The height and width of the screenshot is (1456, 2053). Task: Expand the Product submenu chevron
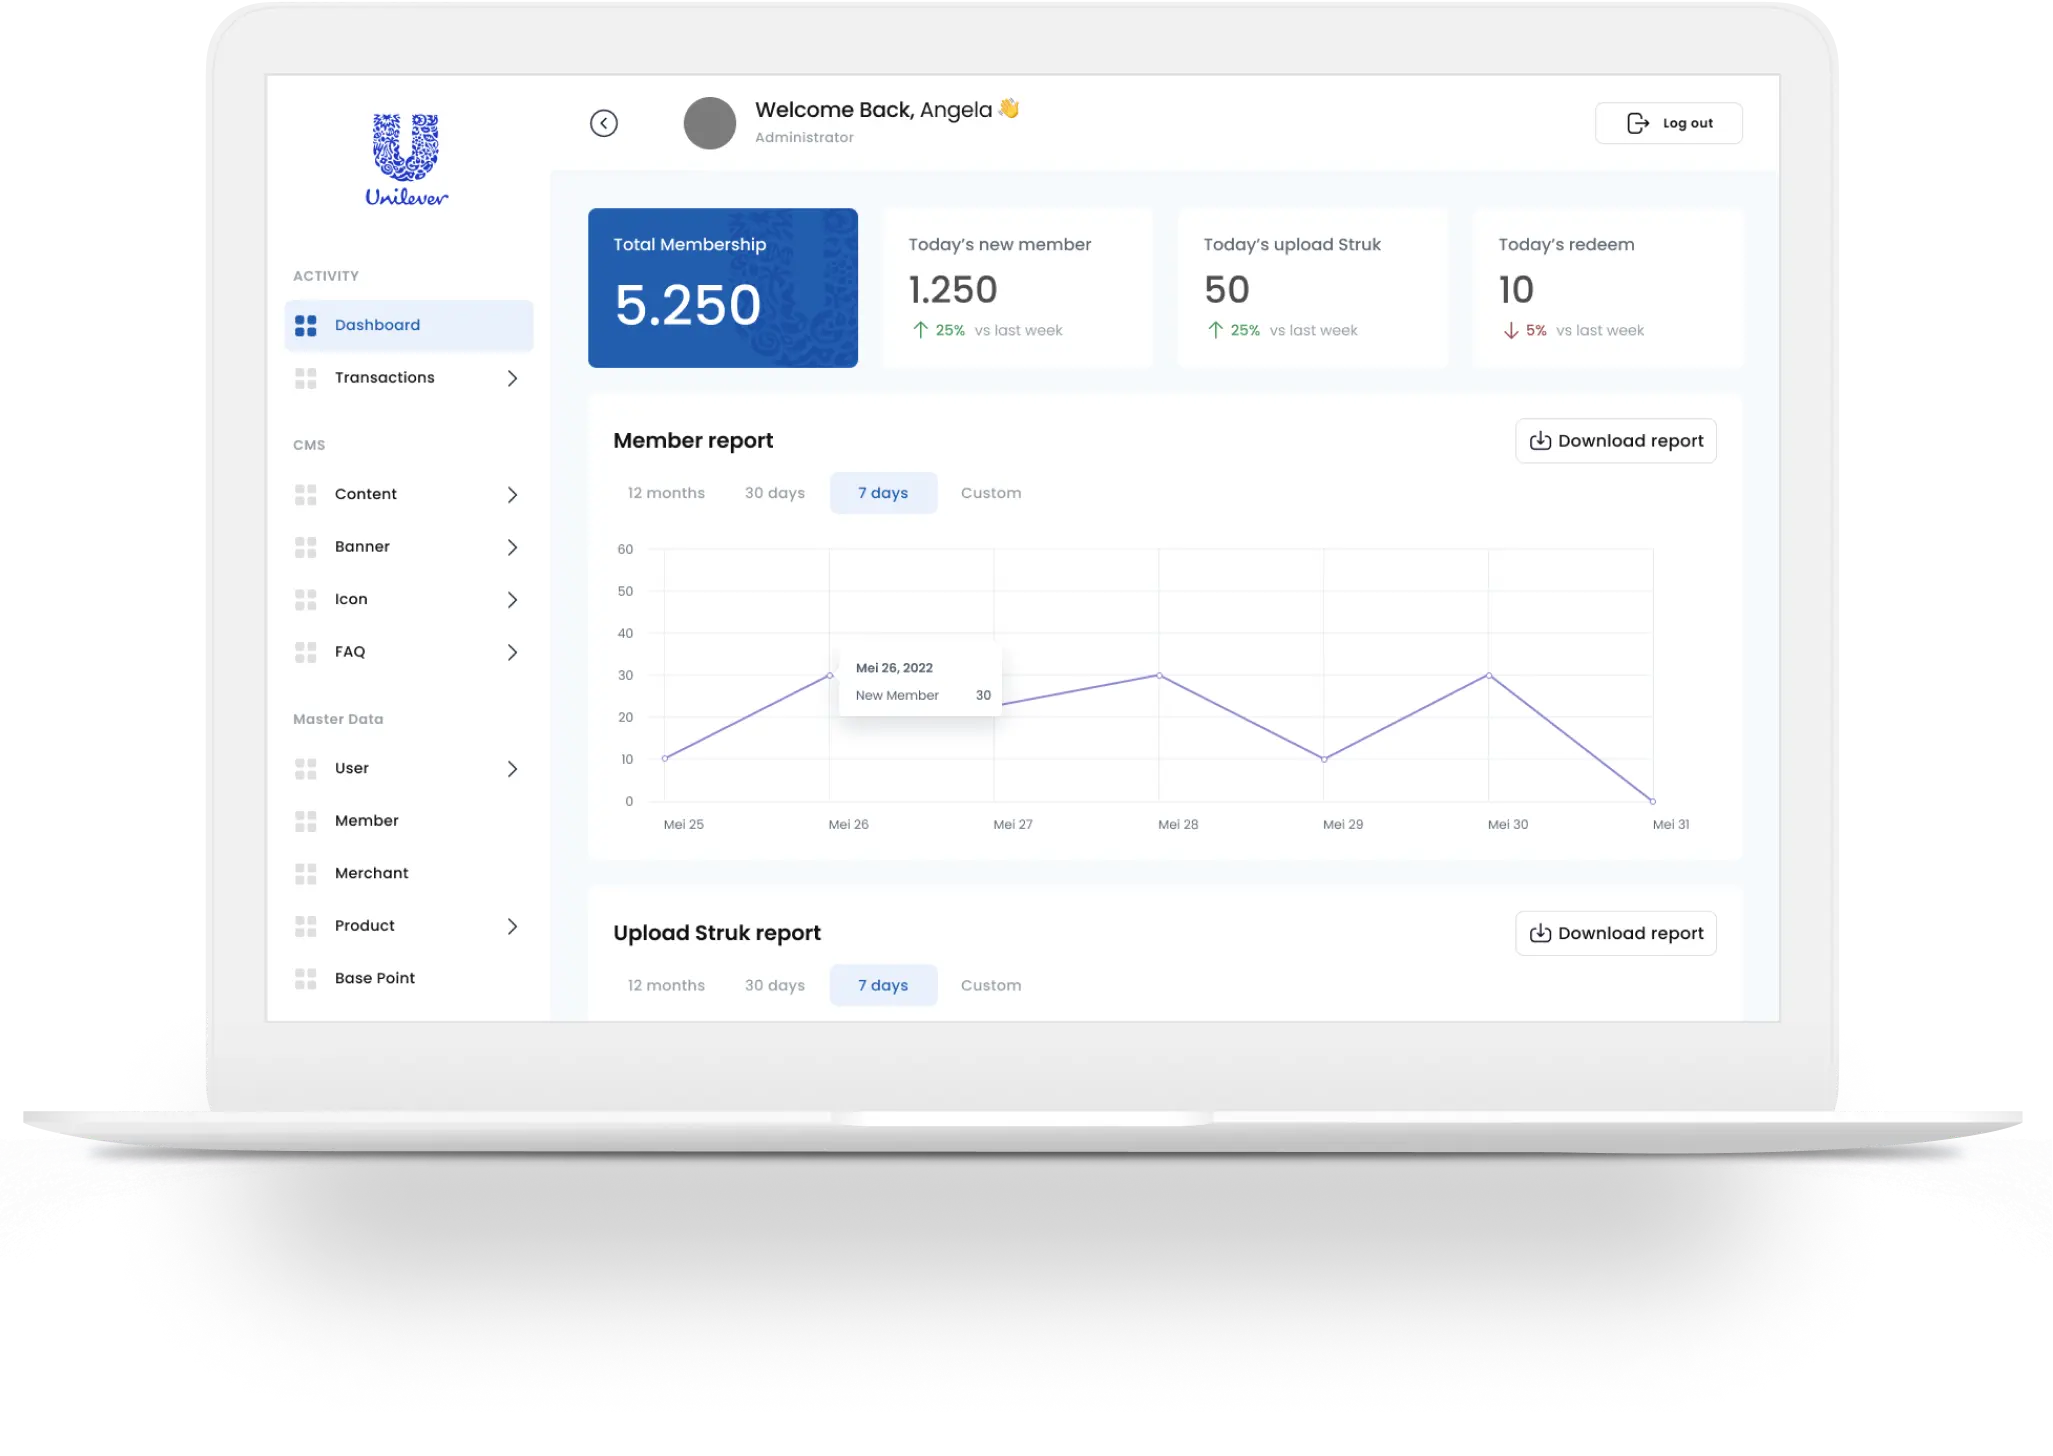tap(512, 926)
